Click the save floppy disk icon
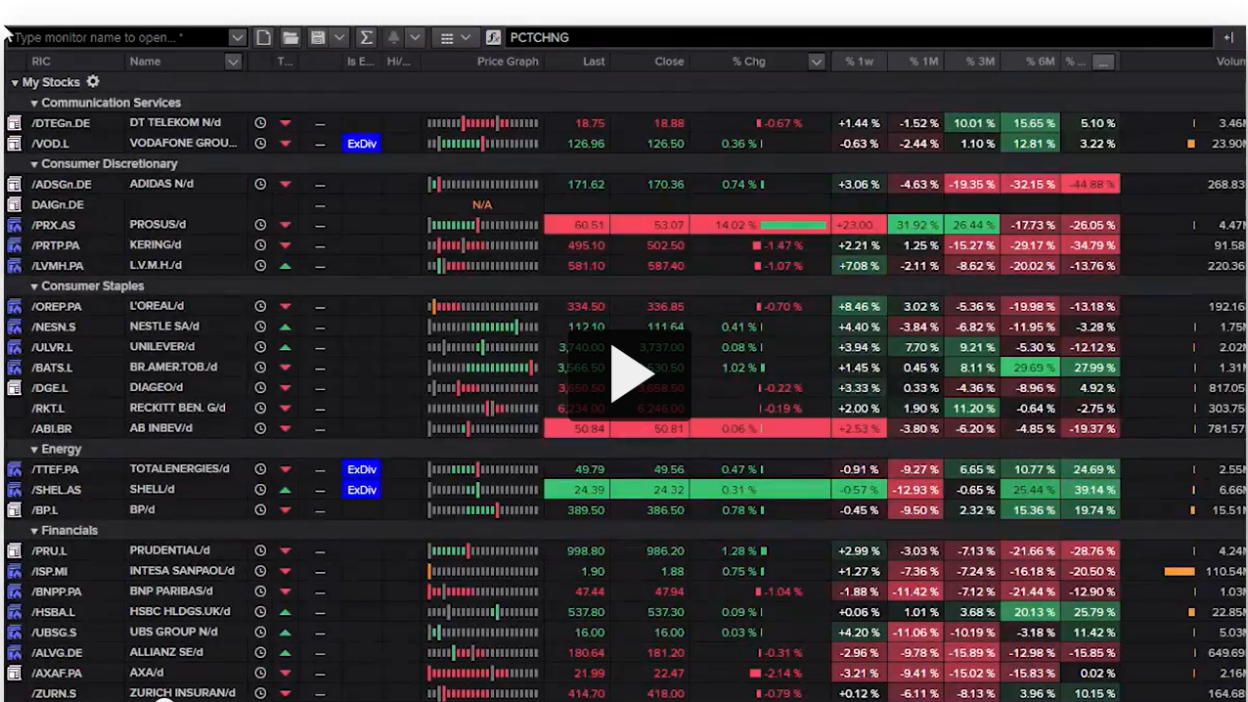The width and height of the screenshot is (1248, 702). 318,38
